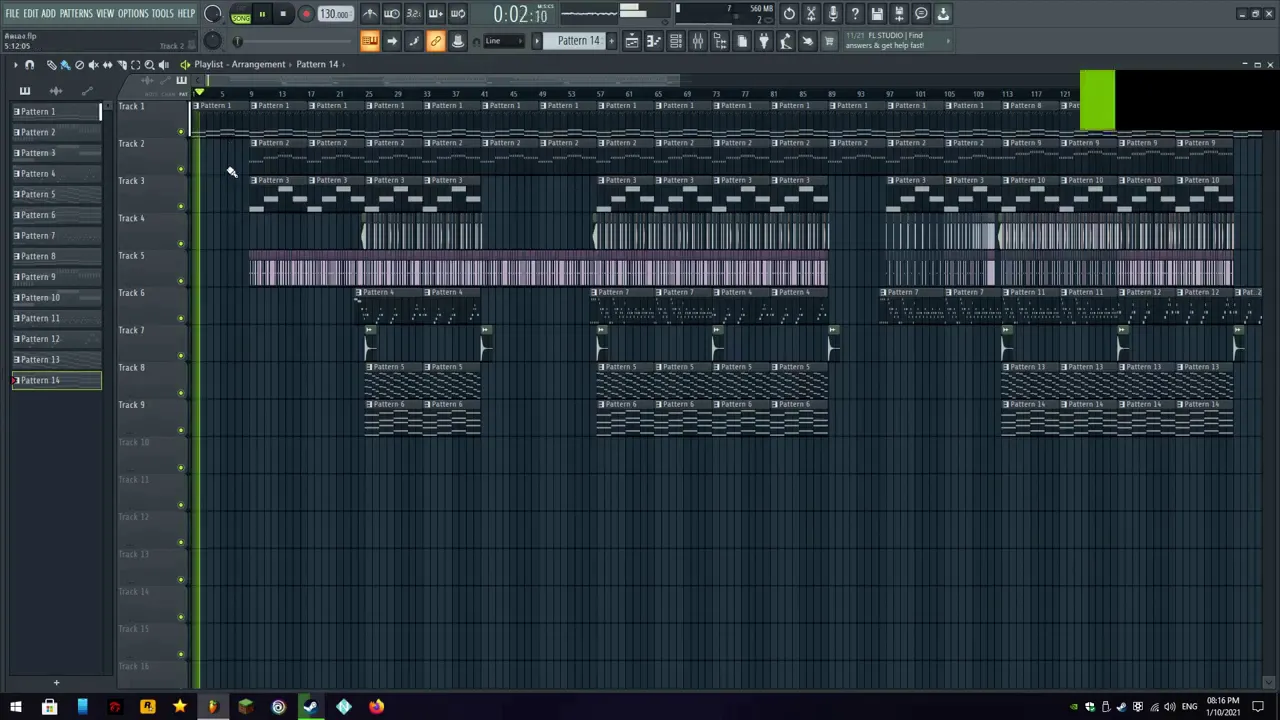Mute Track 9 with its green dot

pos(181,431)
